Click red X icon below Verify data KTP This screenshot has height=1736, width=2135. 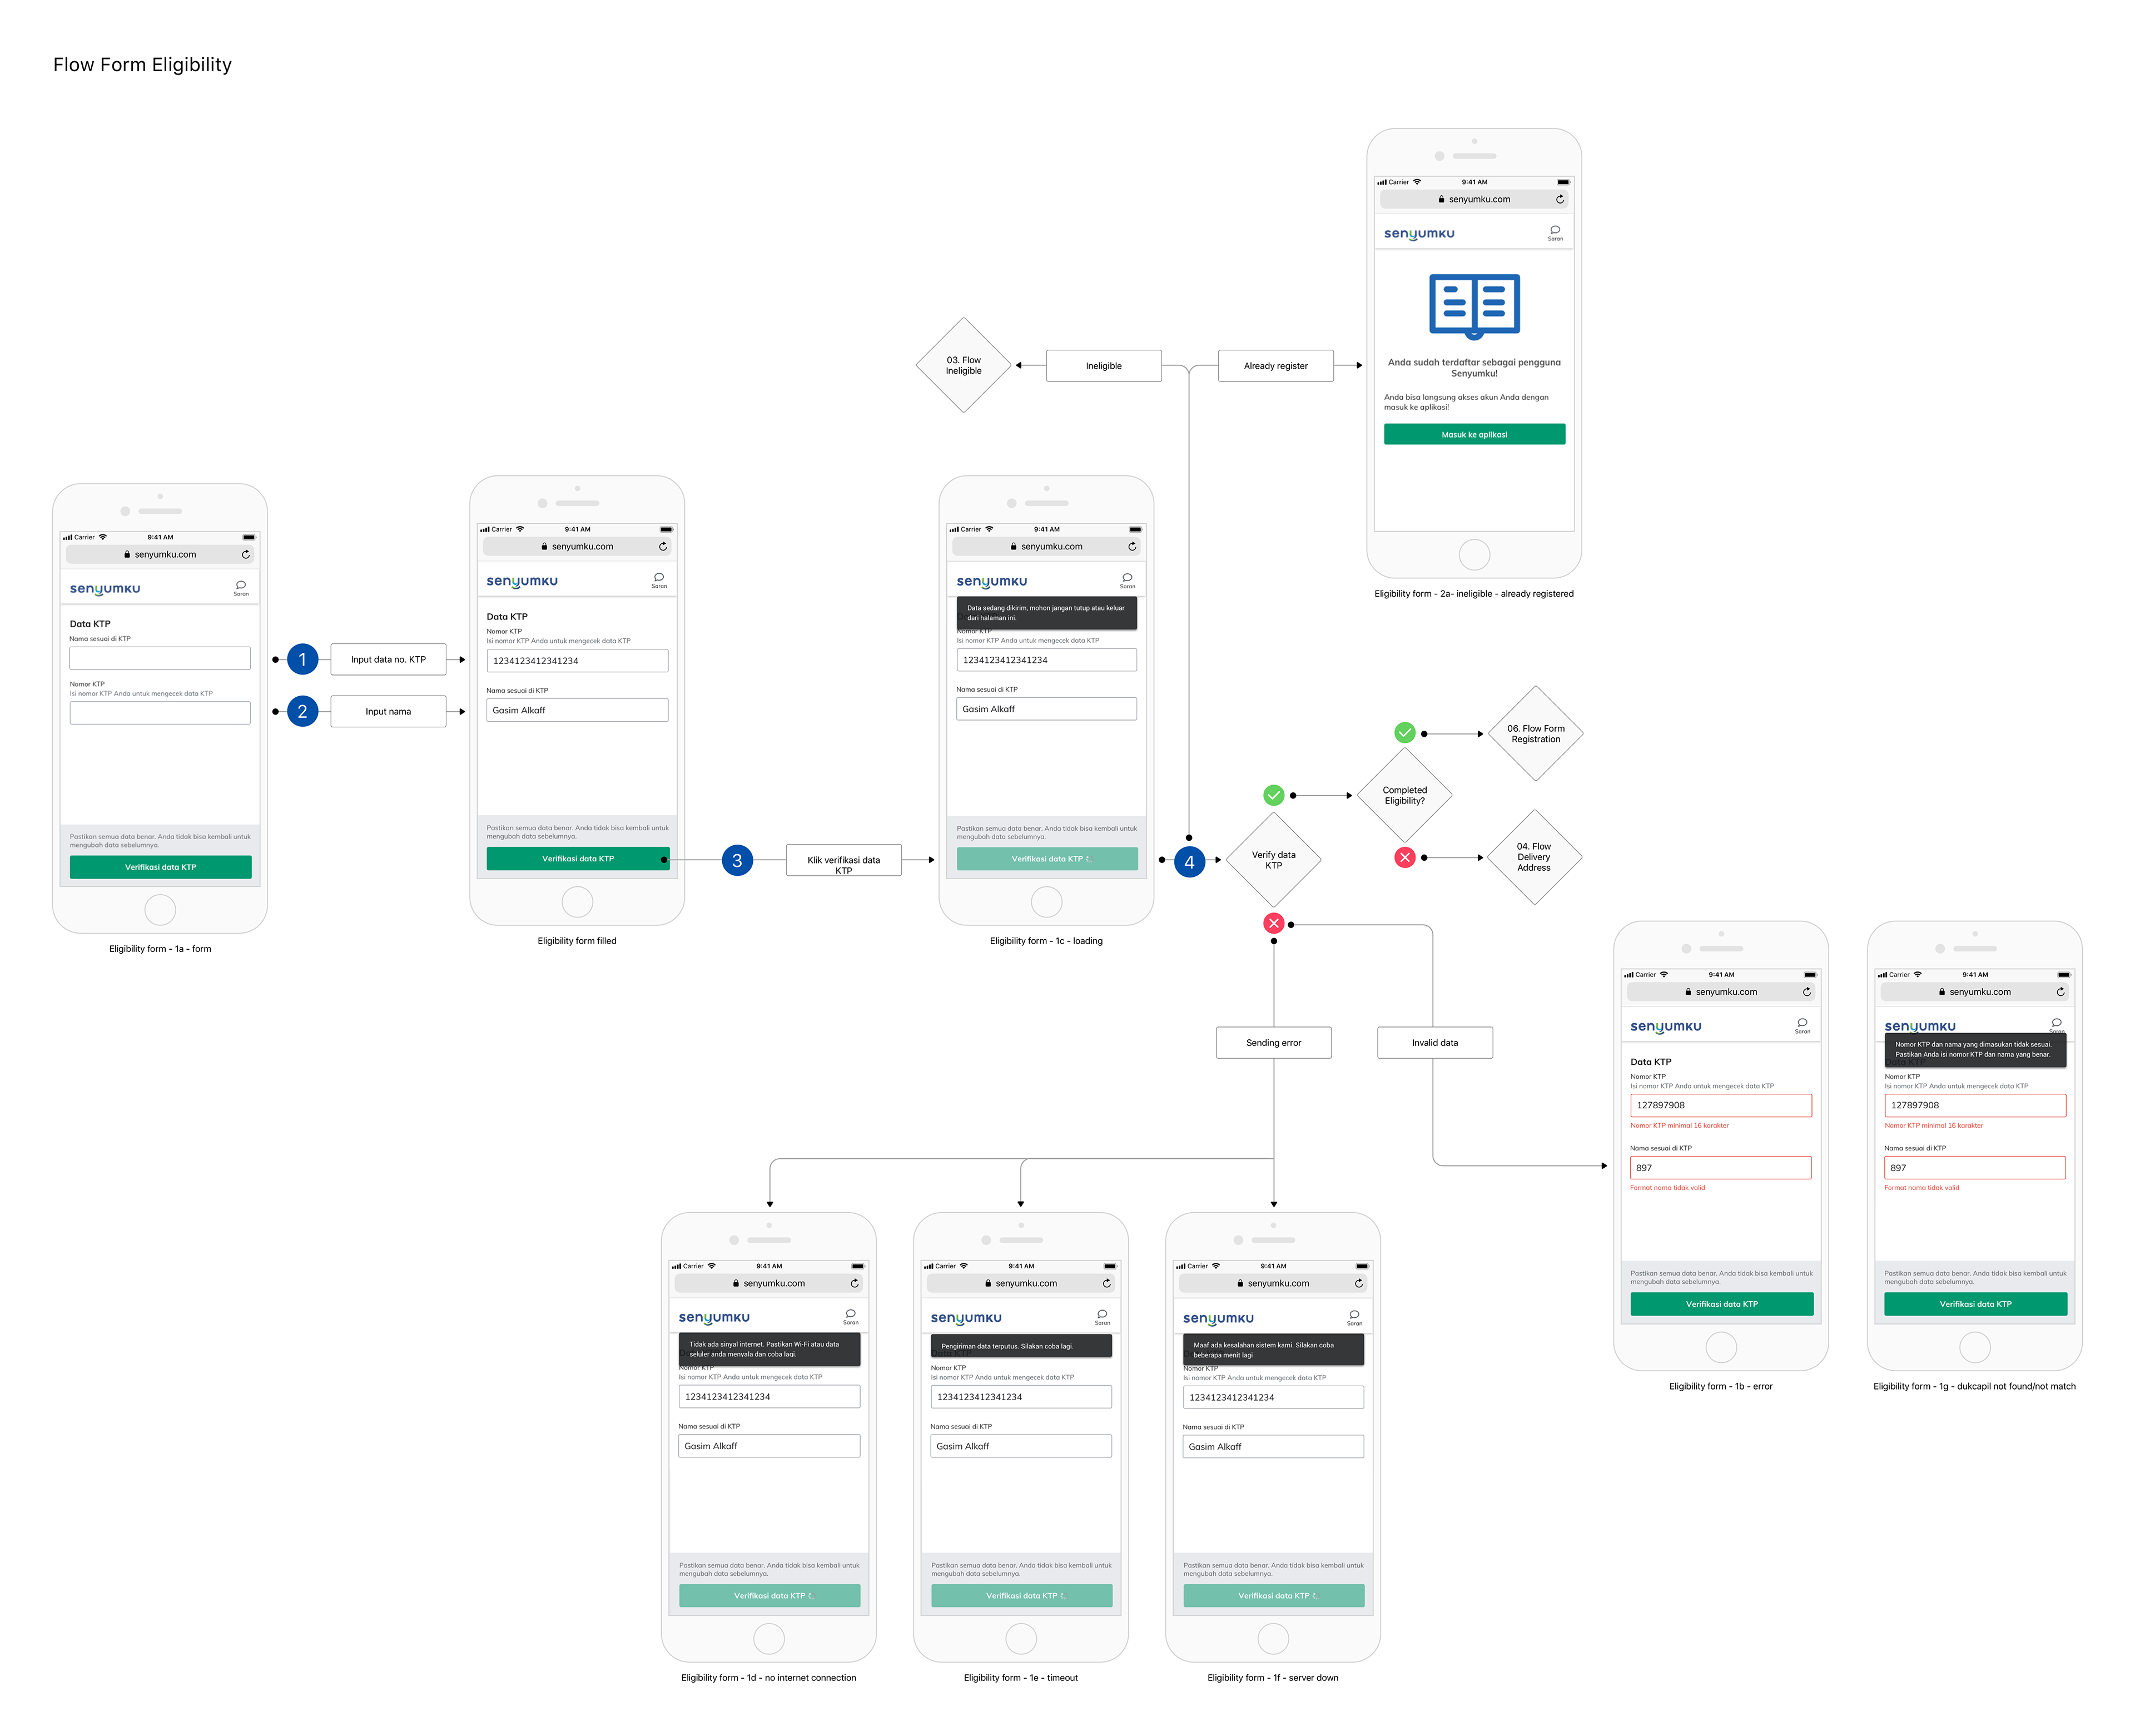click(1273, 923)
